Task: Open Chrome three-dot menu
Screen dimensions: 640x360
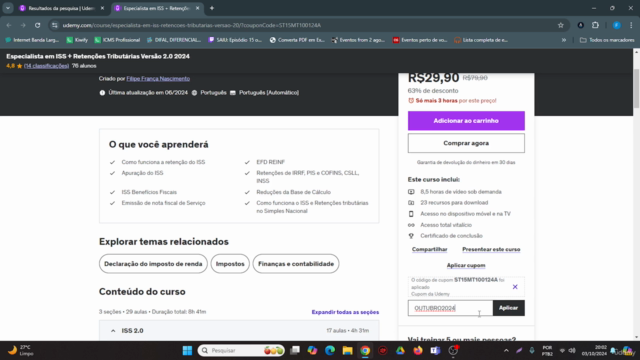Action: (x=631, y=25)
